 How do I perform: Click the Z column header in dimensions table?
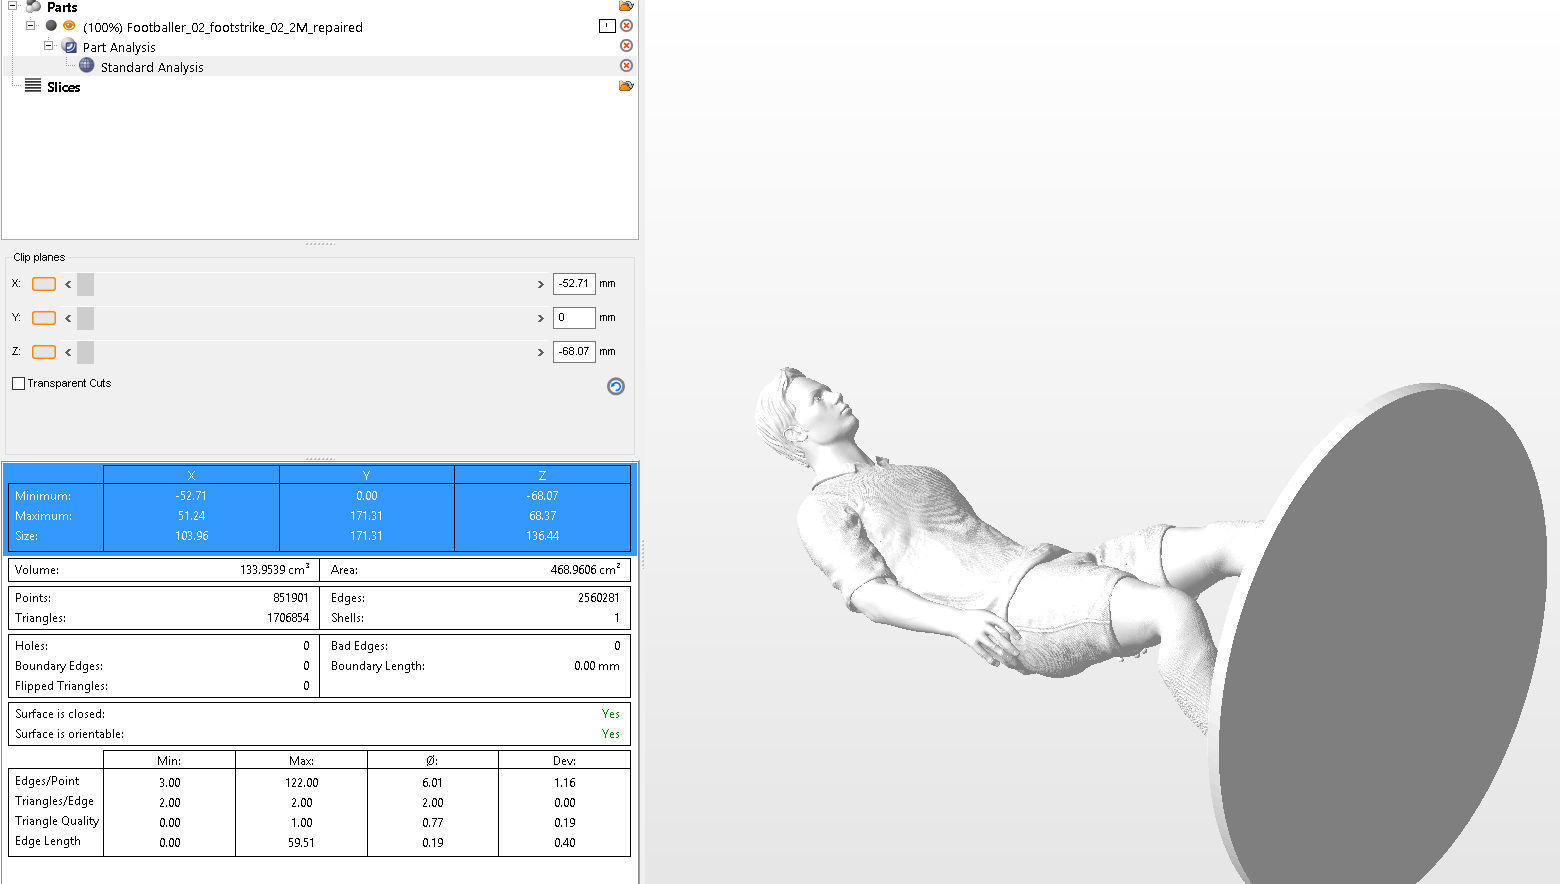pos(542,476)
